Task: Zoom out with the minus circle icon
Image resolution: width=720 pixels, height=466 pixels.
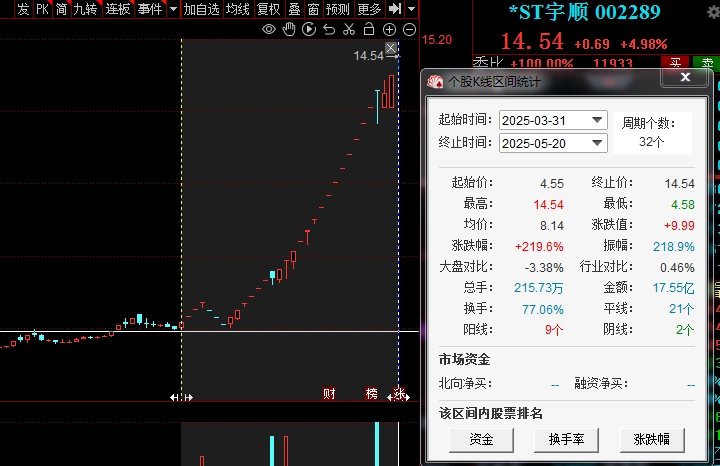Action: click(x=409, y=30)
